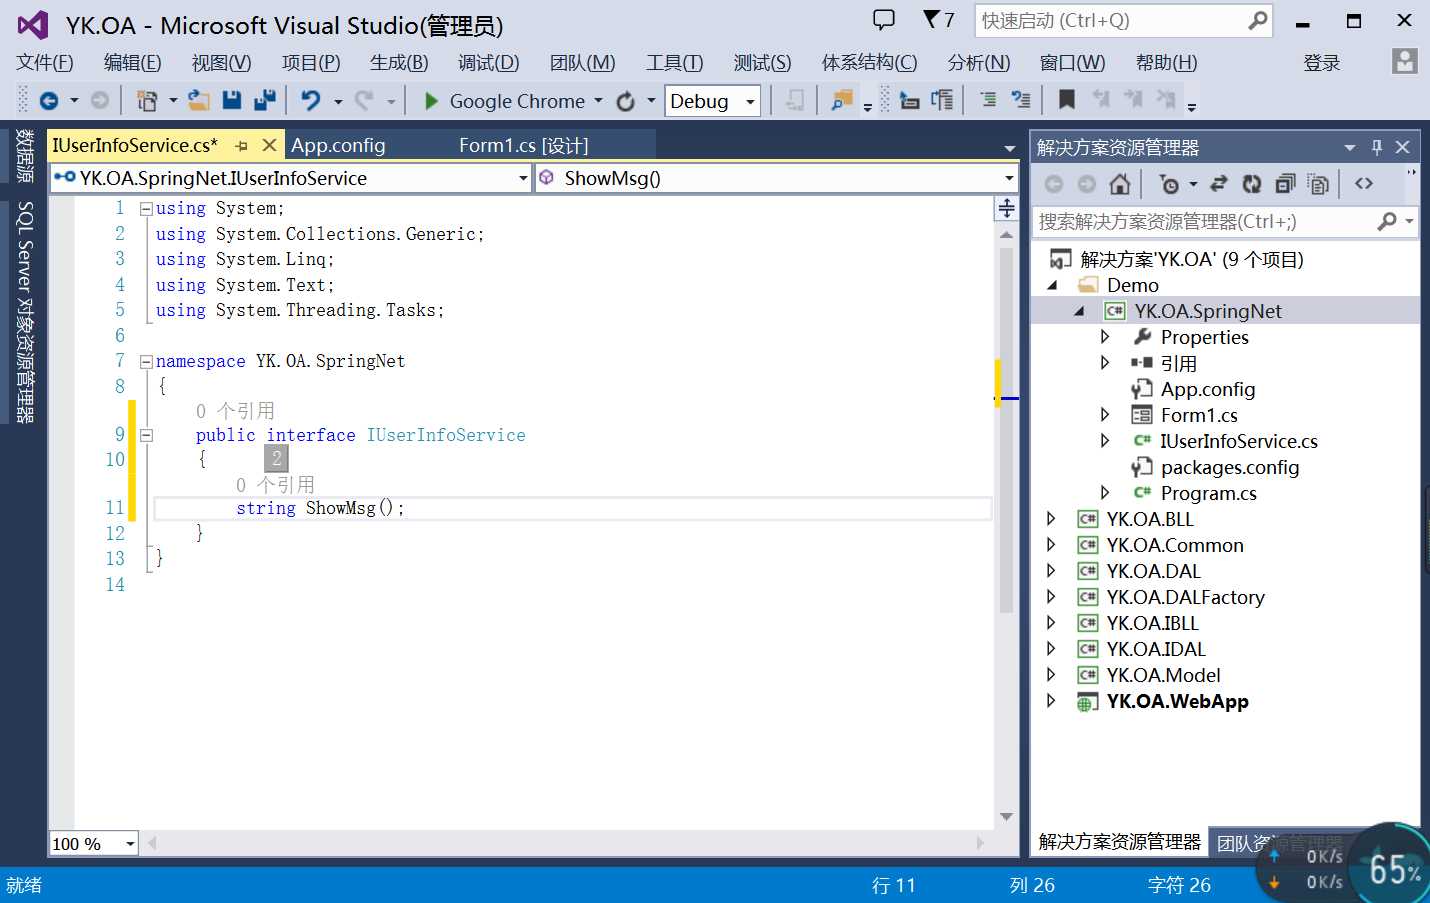1430x903 pixels.
Task: Pin the solution explorer panel
Action: 1377,147
